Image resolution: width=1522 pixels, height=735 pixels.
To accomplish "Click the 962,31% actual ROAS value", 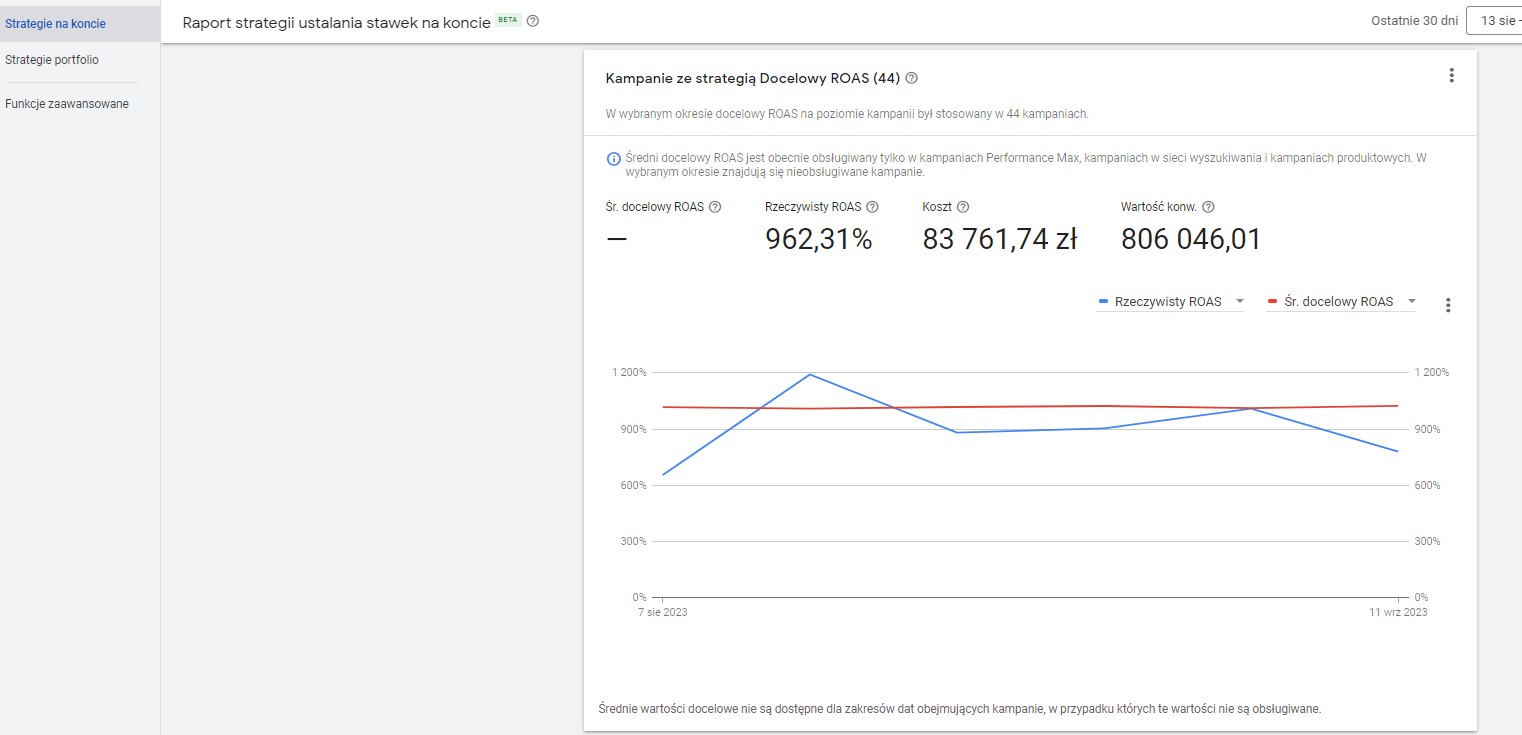I will [x=818, y=239].
